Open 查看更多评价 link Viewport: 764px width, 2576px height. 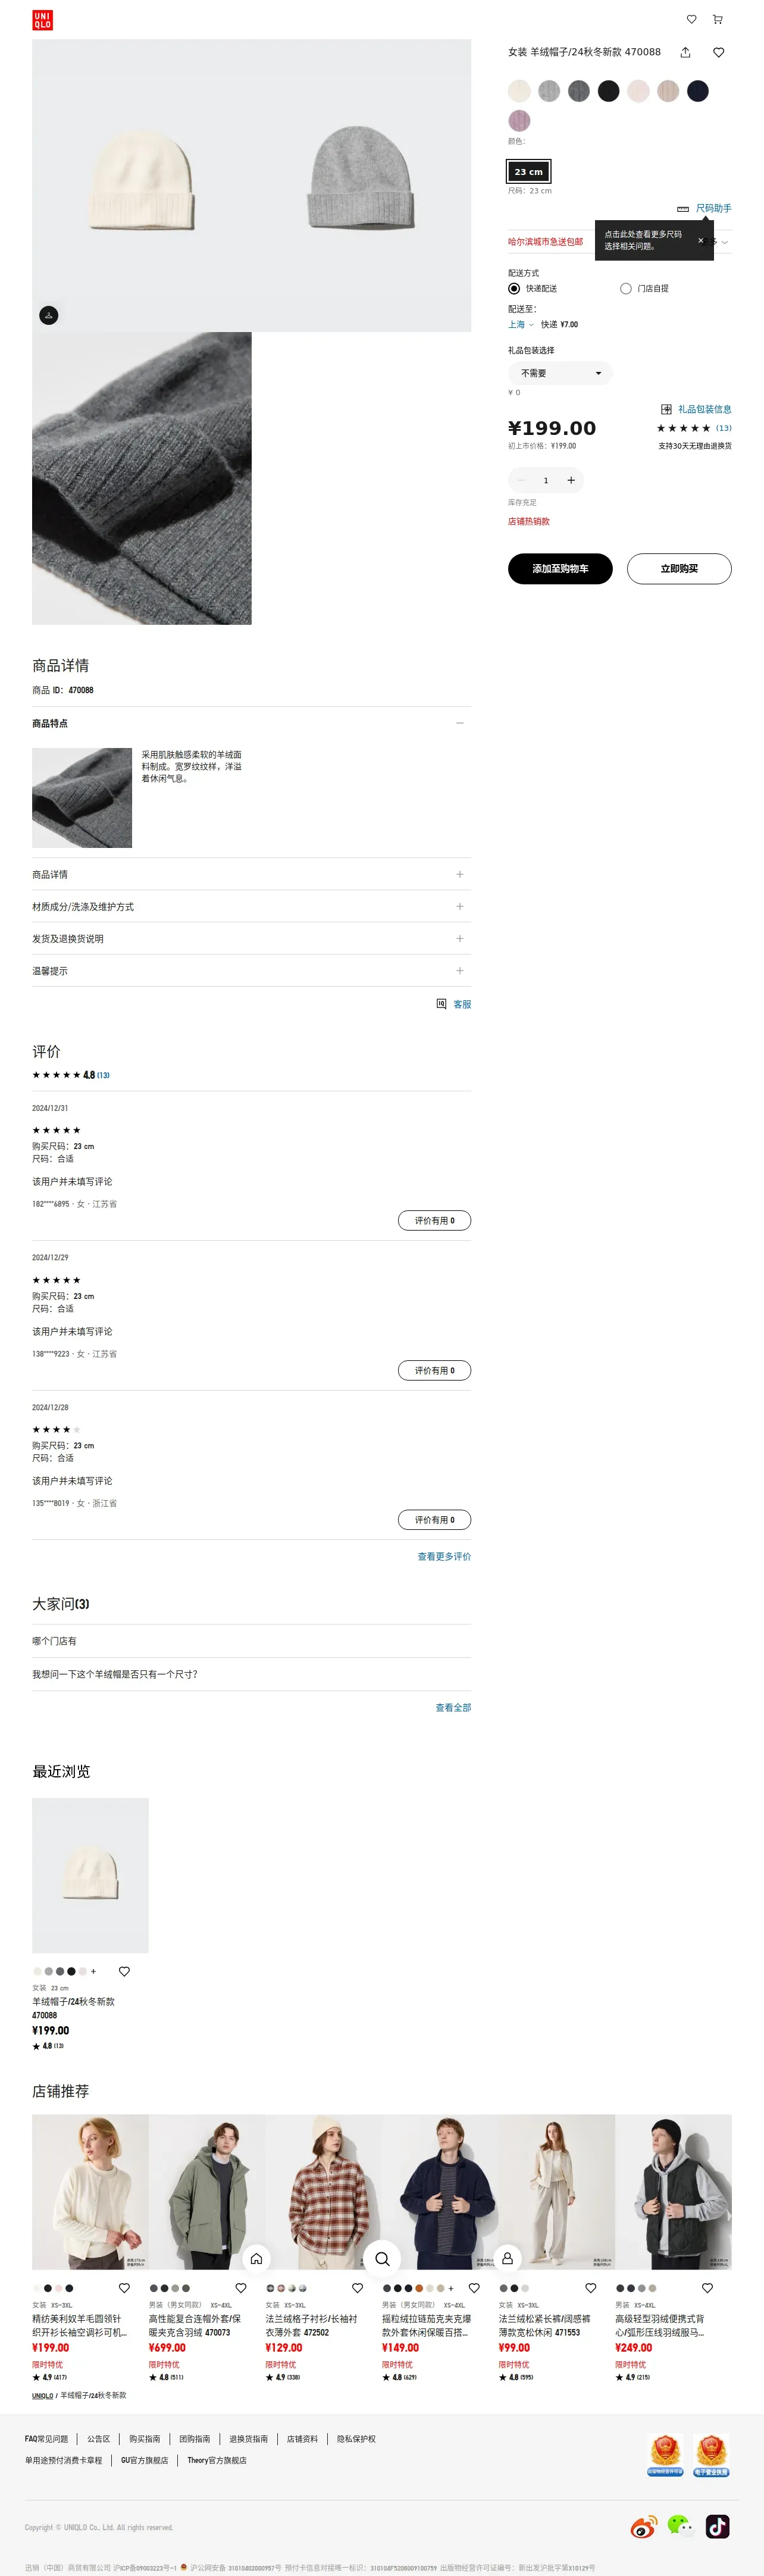tap(444, 1556)
